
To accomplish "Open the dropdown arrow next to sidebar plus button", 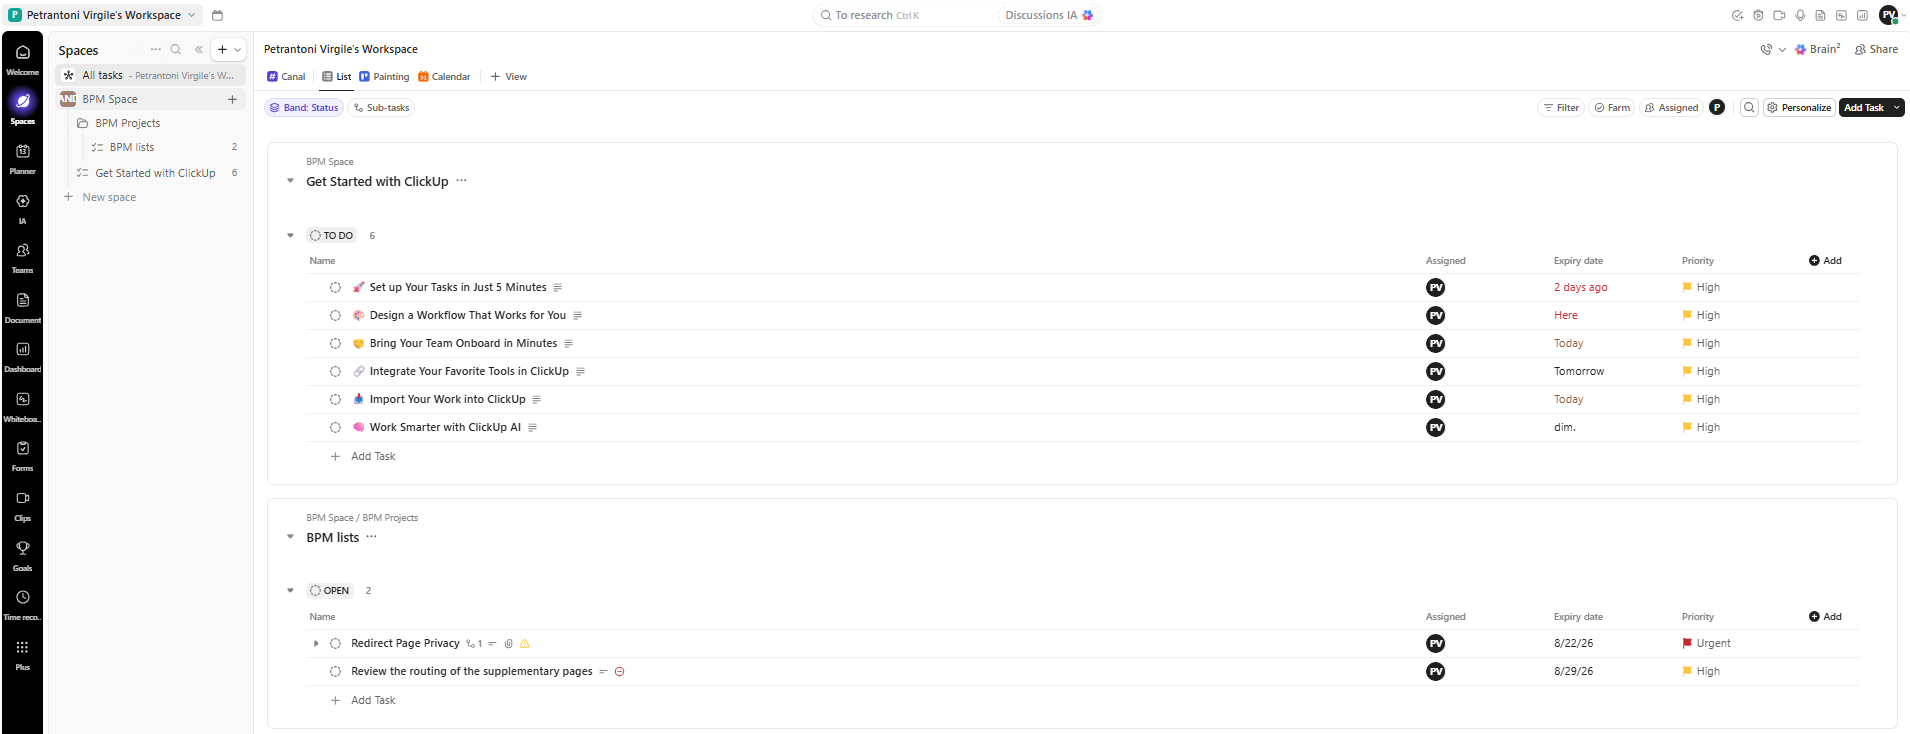I will [238, 49].
